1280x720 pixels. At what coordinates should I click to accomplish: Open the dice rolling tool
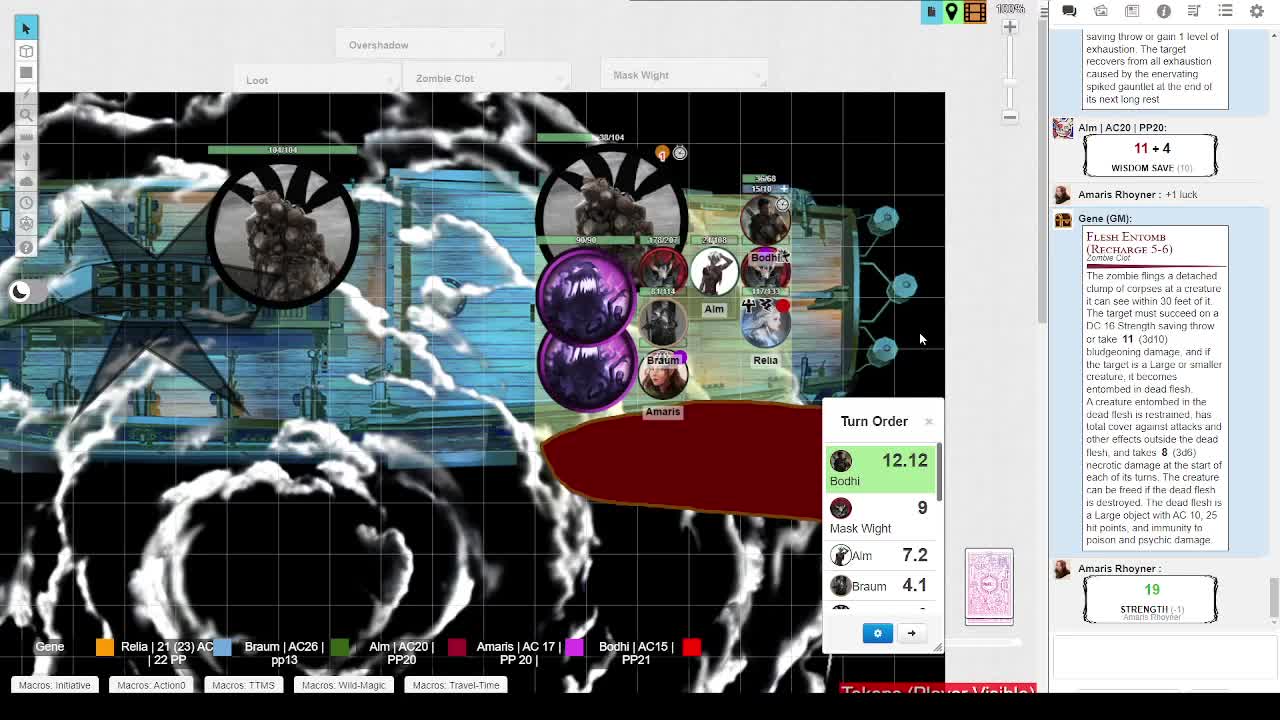(26, 225)
